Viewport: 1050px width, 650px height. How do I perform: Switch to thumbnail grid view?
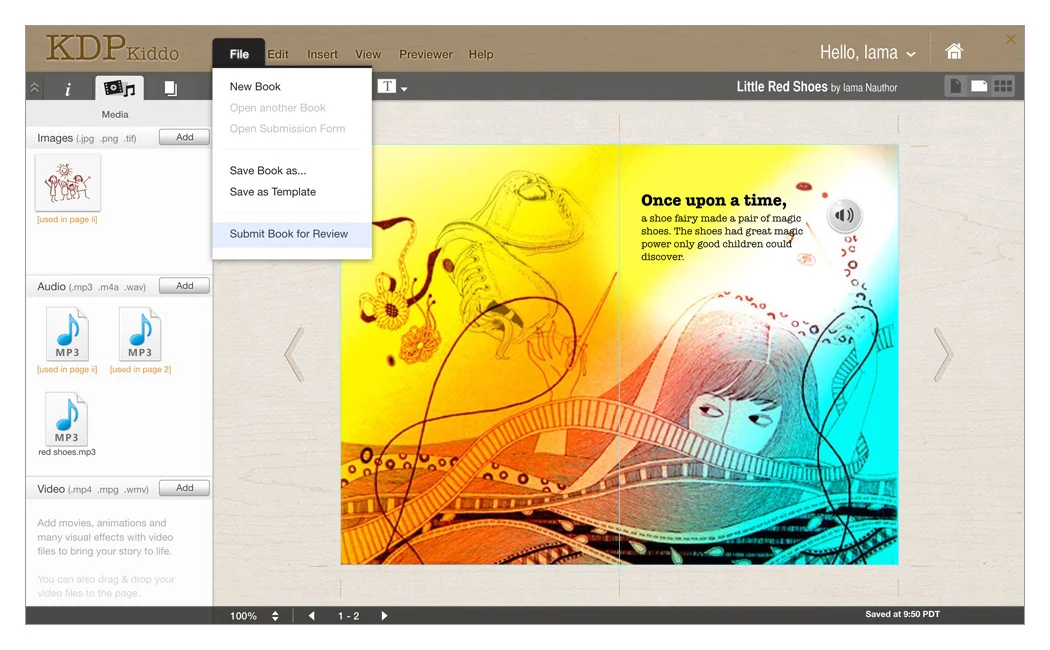coord(1003,87)
